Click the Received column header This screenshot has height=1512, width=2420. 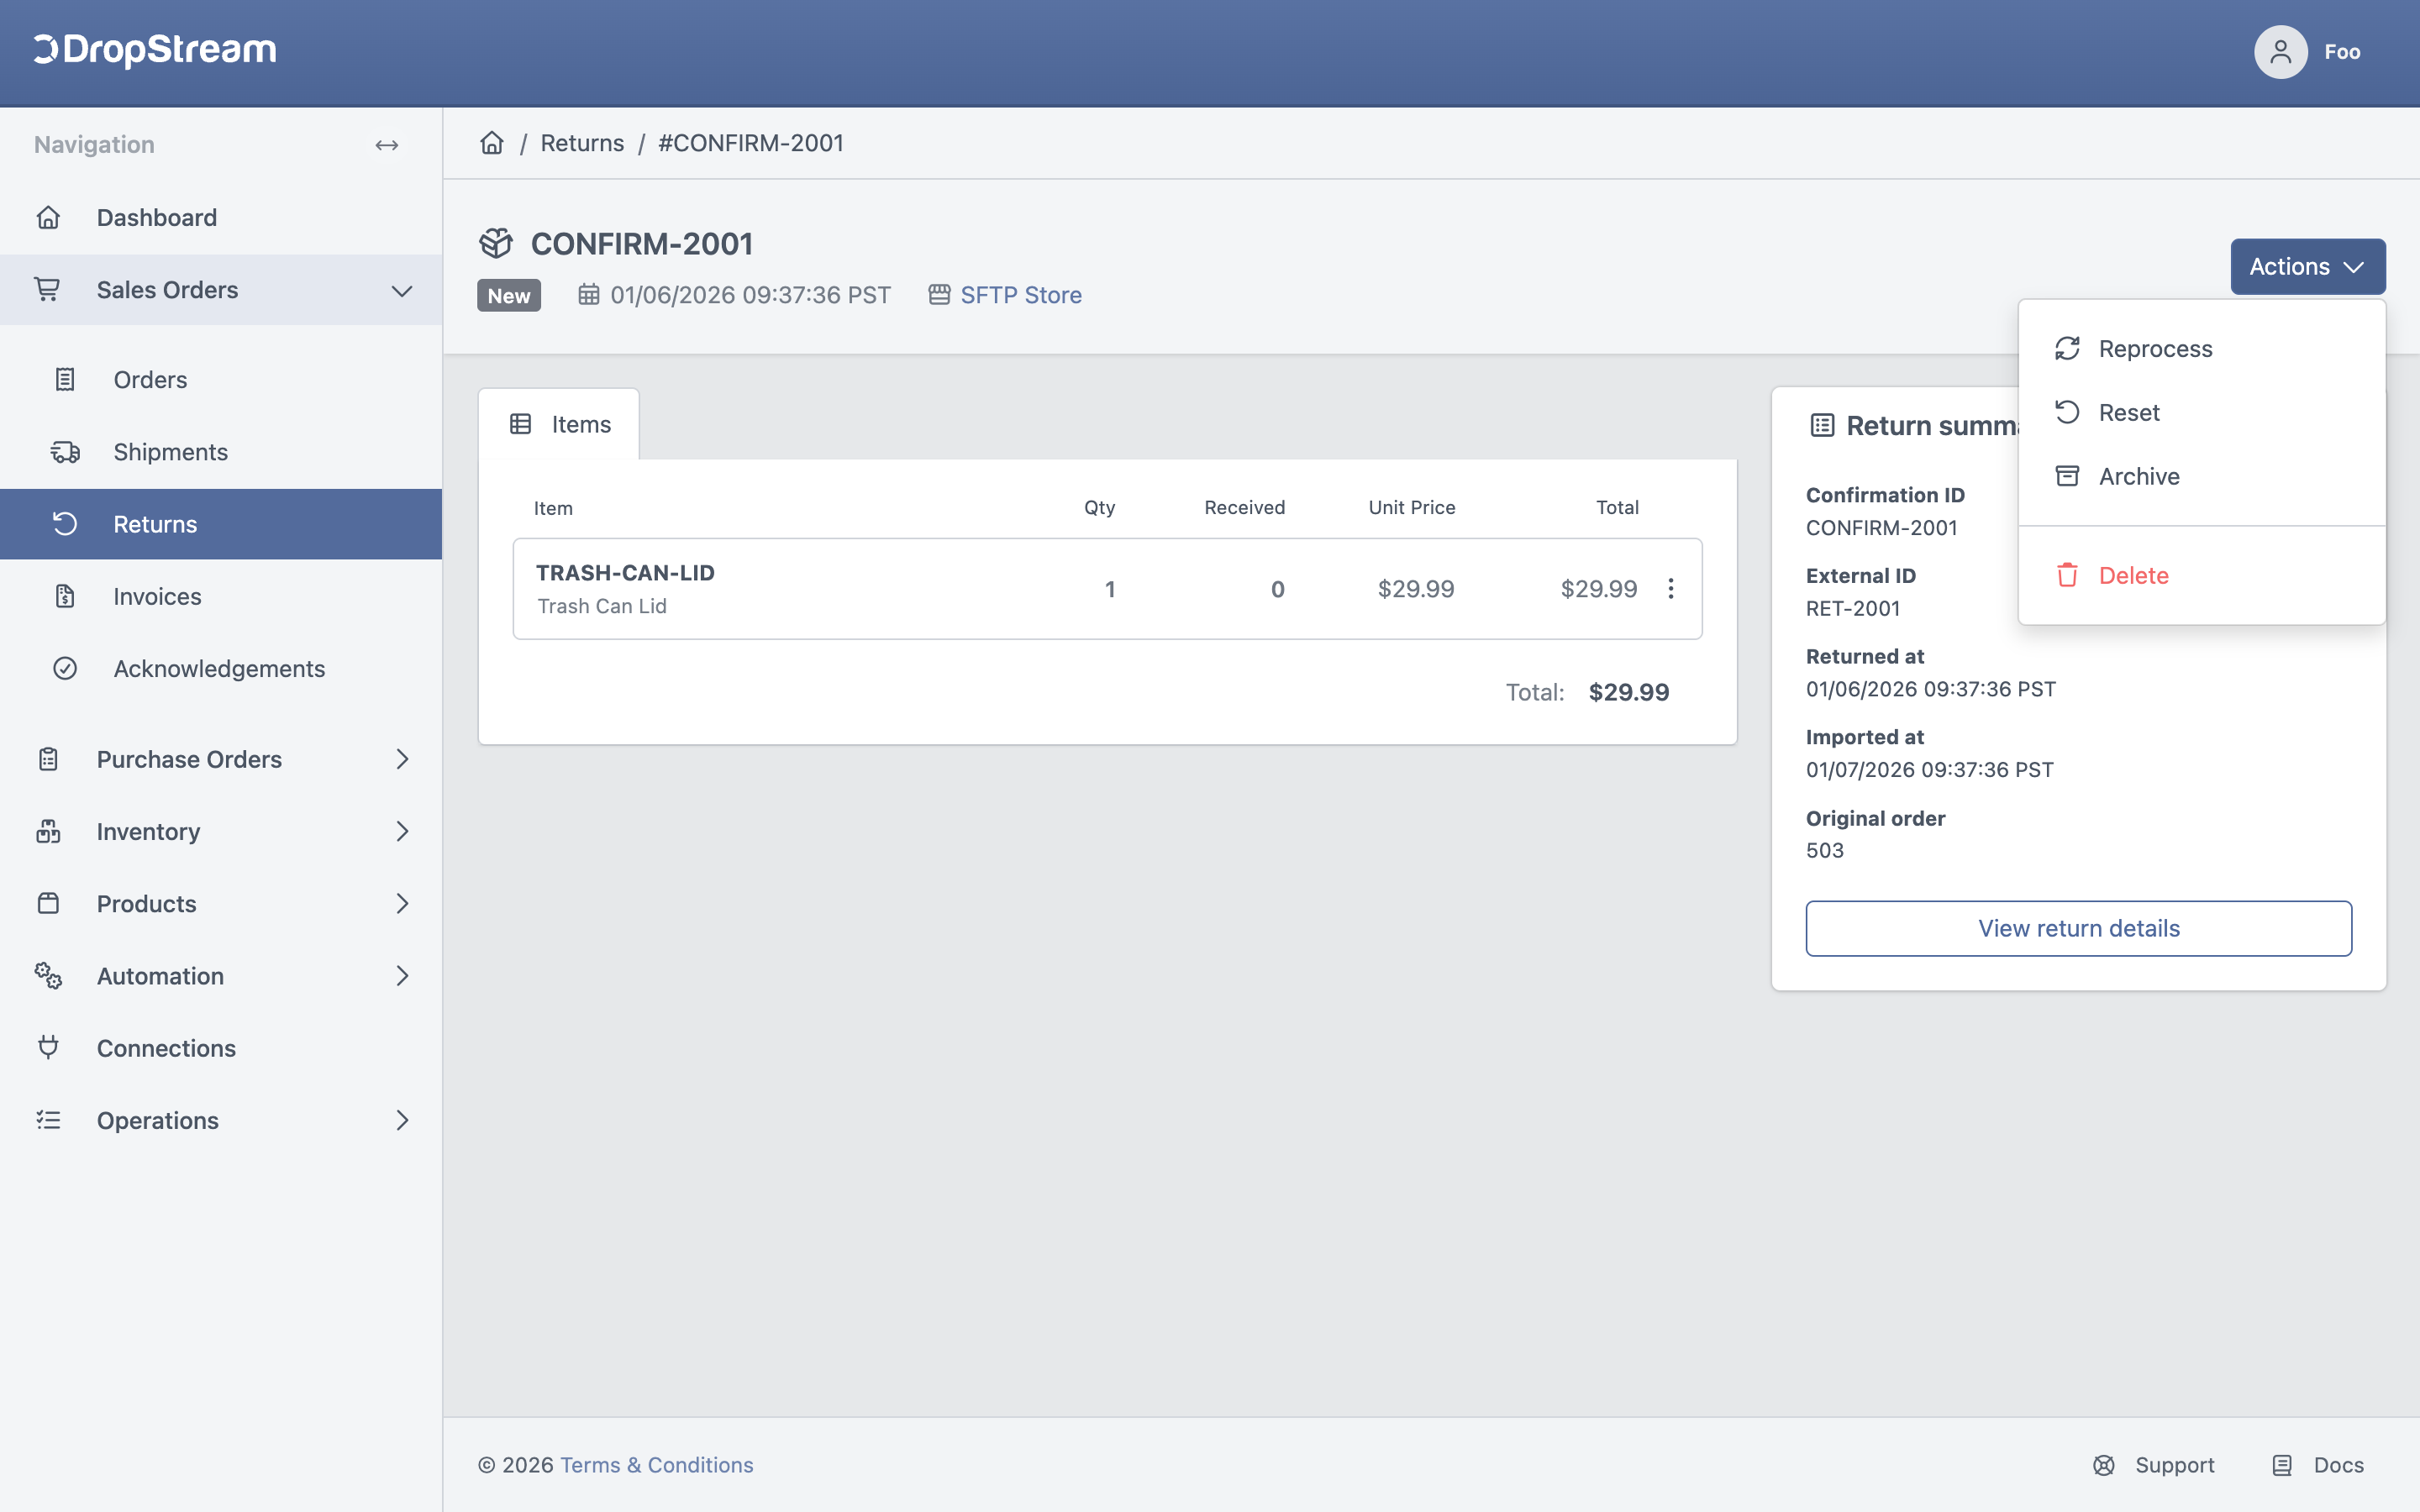click(1245, 507)
